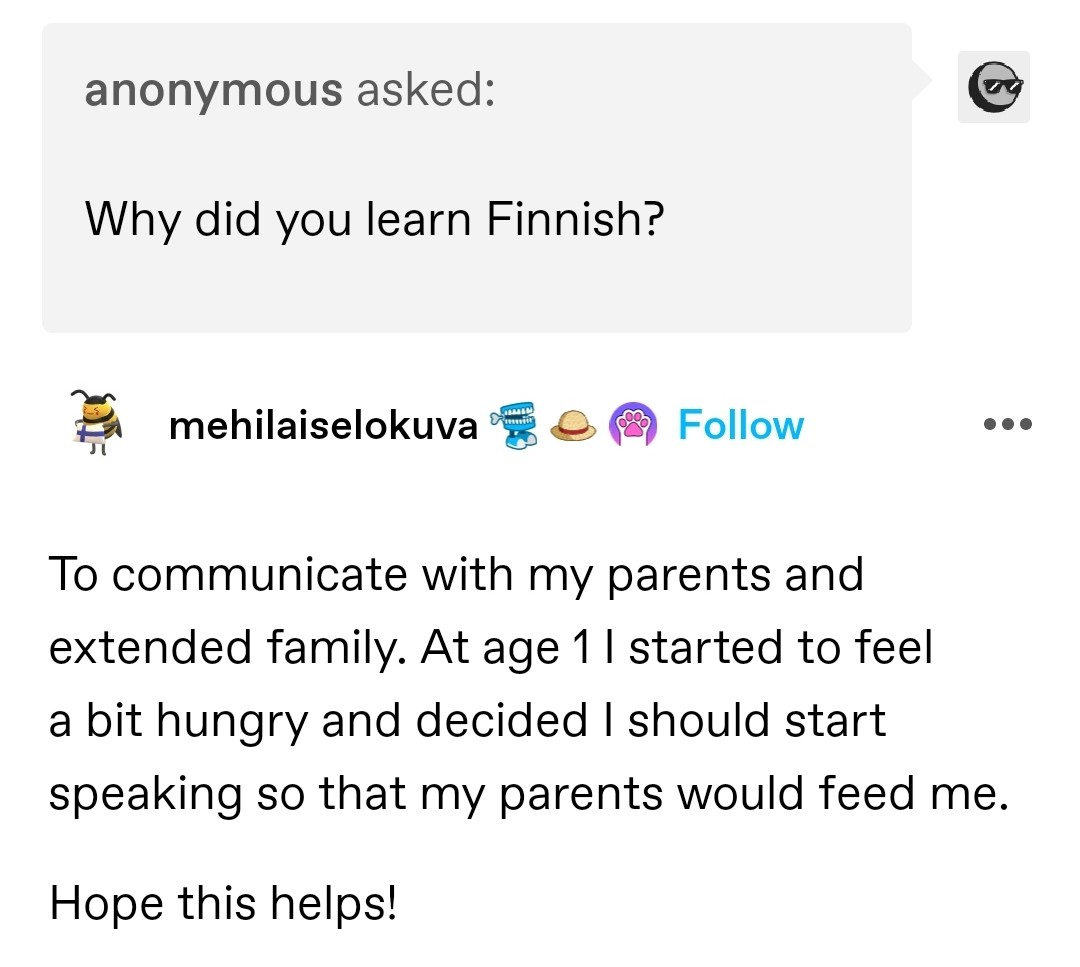Image resolution: width=1080 pixels, height=967 pixels.
Task: Open the three-dot post options menu
Action: 1006,424
